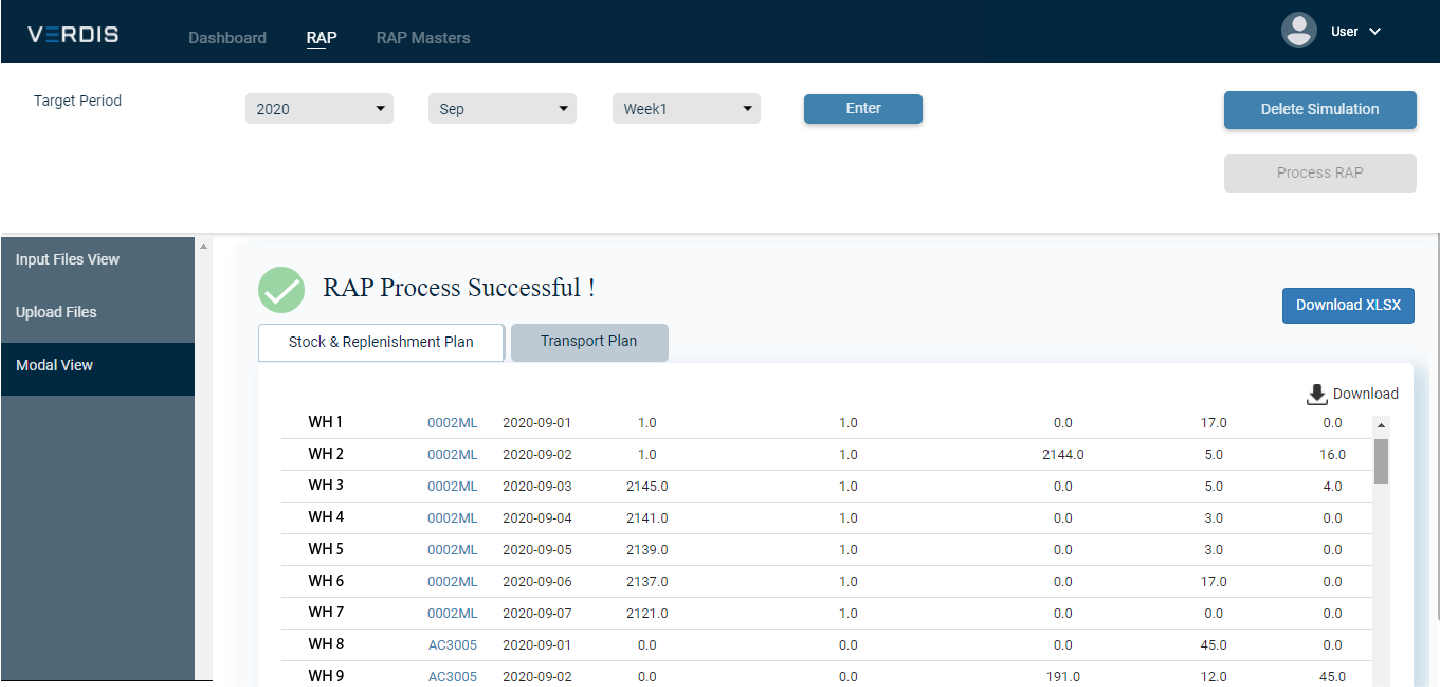
Task: Open the AC3005 link in row WH 8
Action: pos(452,645)
